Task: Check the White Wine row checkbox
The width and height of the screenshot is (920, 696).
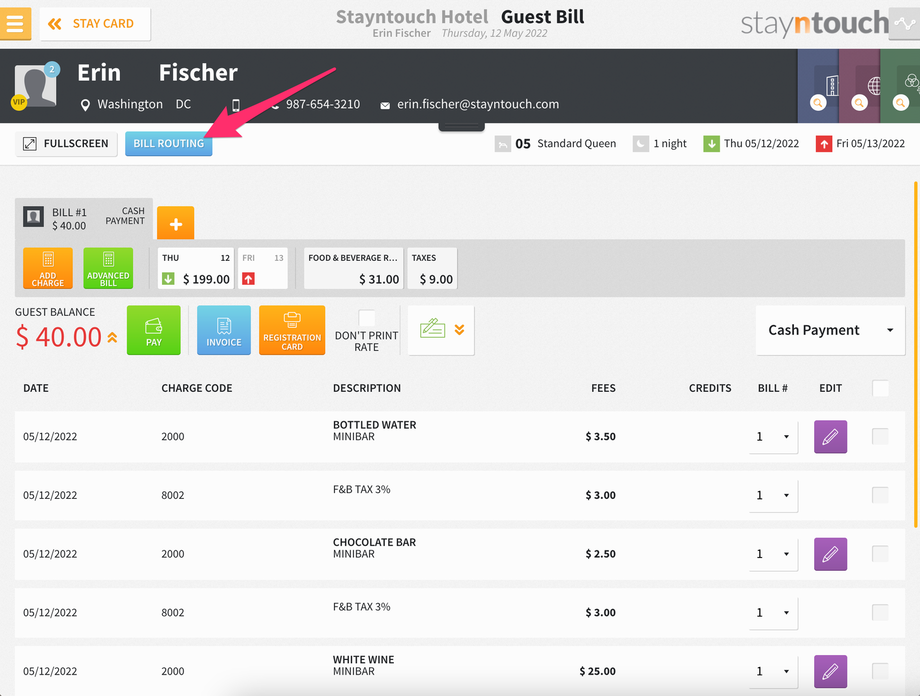Action: 880,671
